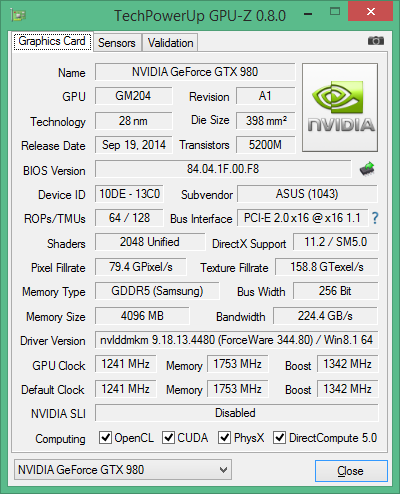Open GPU-Z title bar app icon menu
Screen dimensions: 400x494
tap(18, 15)
